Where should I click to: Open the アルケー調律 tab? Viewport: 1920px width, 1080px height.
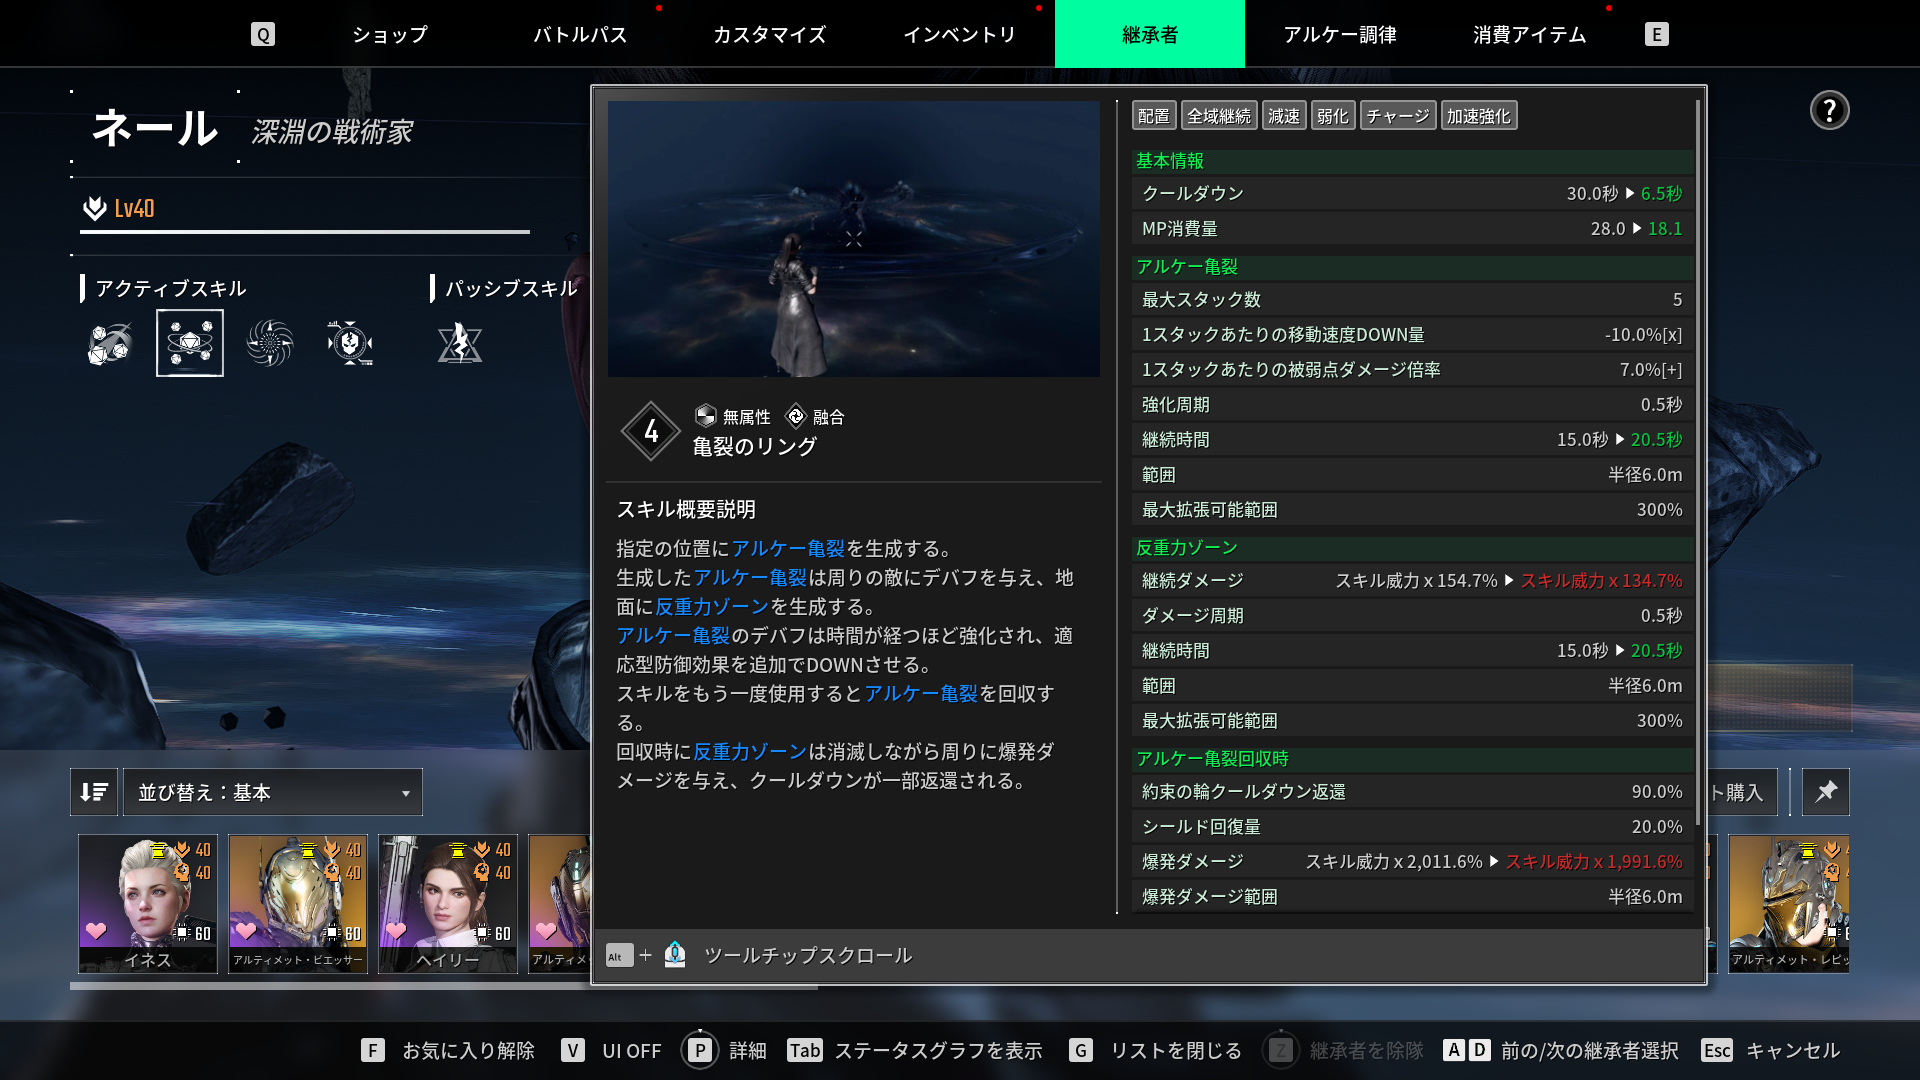click(1340, 34)
